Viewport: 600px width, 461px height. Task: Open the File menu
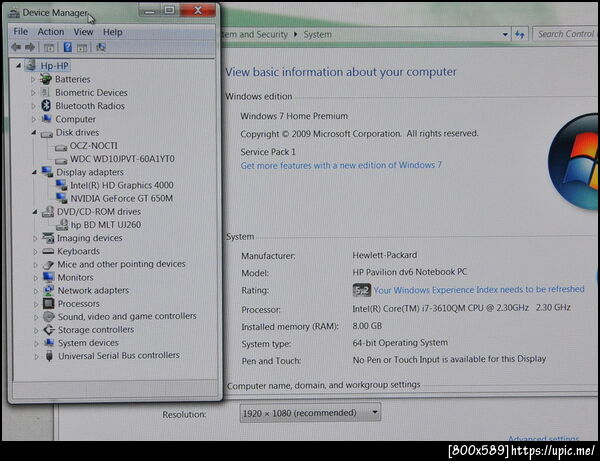click(x=21, y=31)
